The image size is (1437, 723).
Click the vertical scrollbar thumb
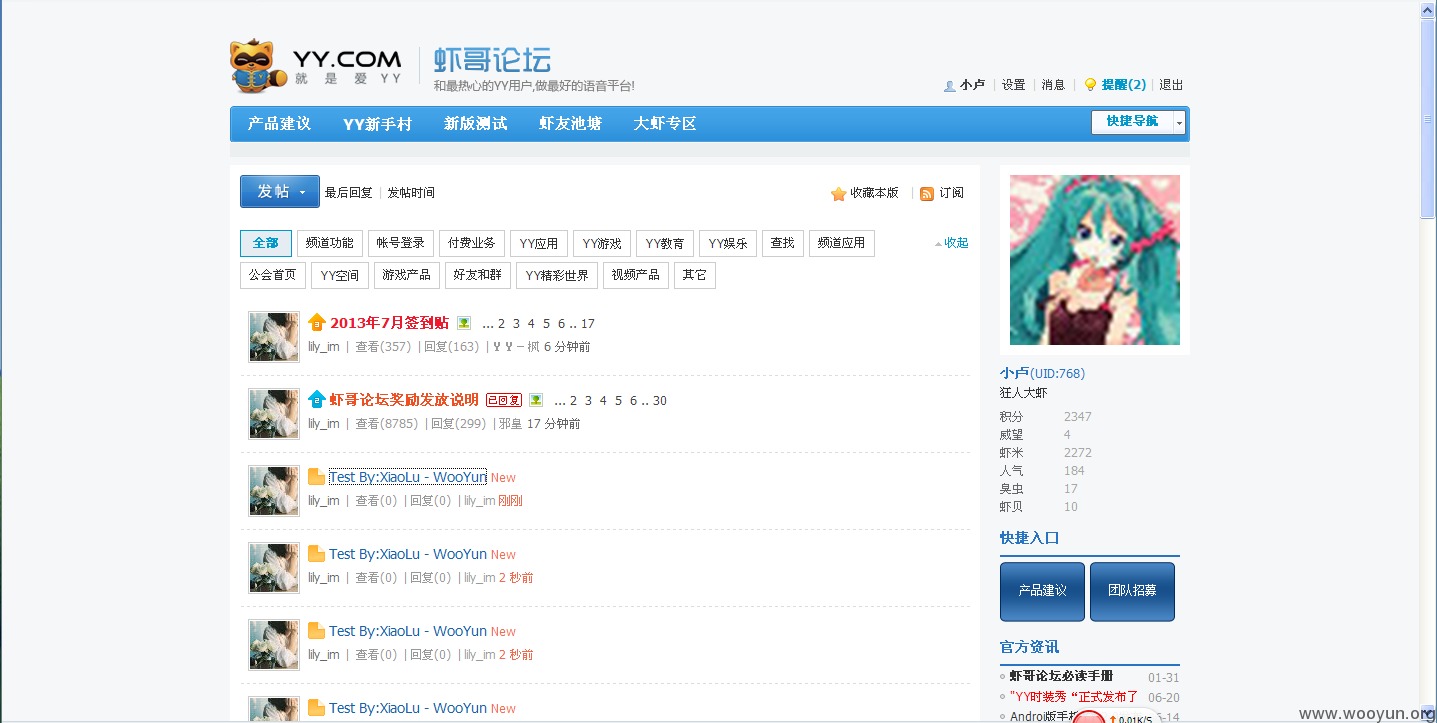[x=1428, y=118]
